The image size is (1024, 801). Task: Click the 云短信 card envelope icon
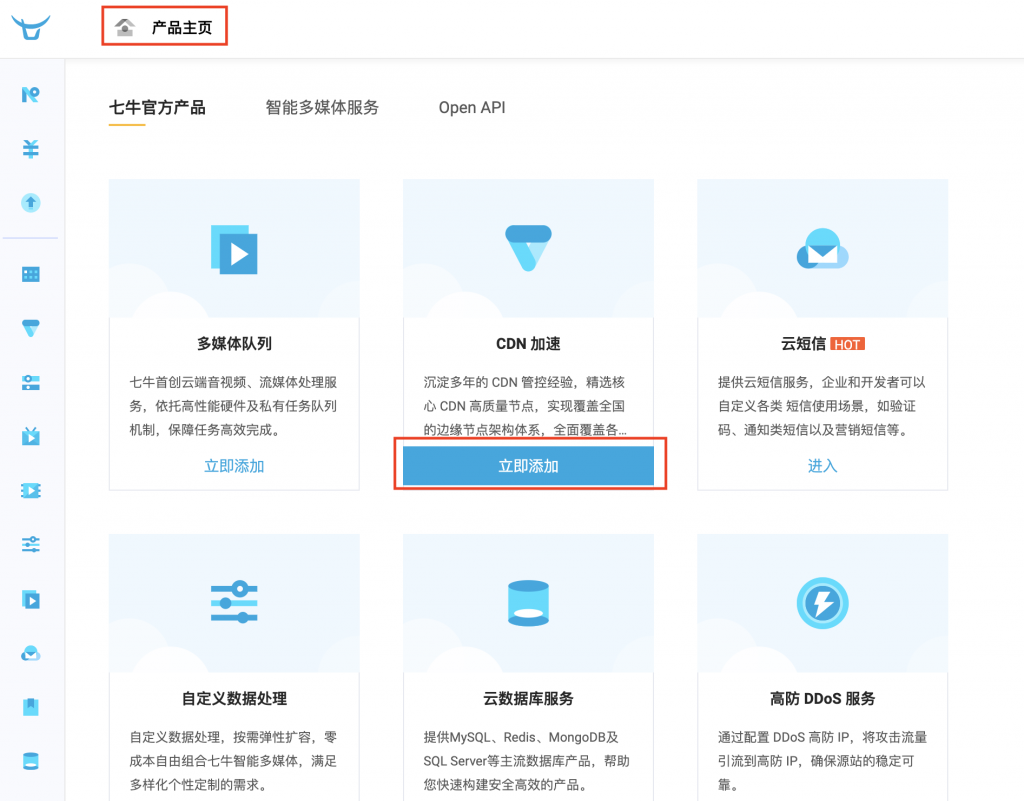pyautogui.click(x=822, y=249)
